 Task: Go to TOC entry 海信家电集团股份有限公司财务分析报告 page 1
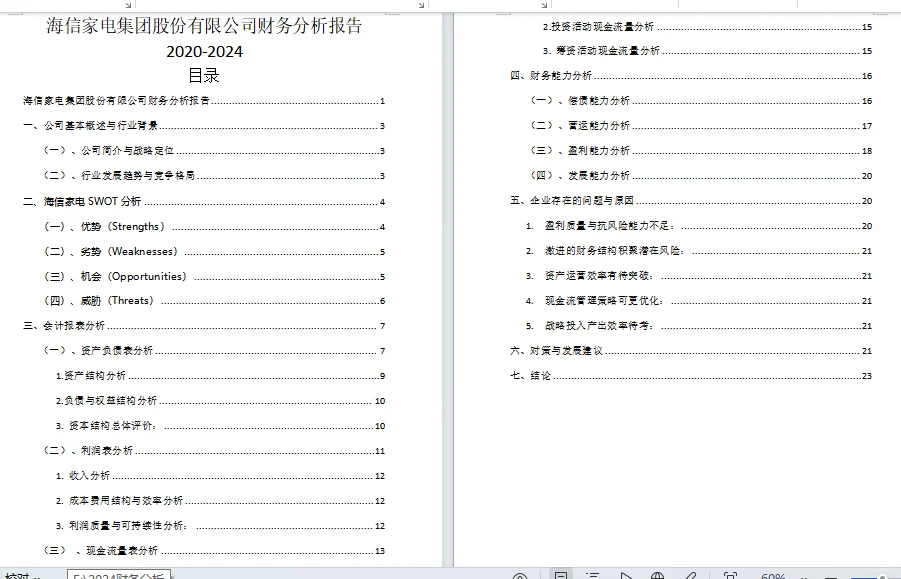pos(204,101)
